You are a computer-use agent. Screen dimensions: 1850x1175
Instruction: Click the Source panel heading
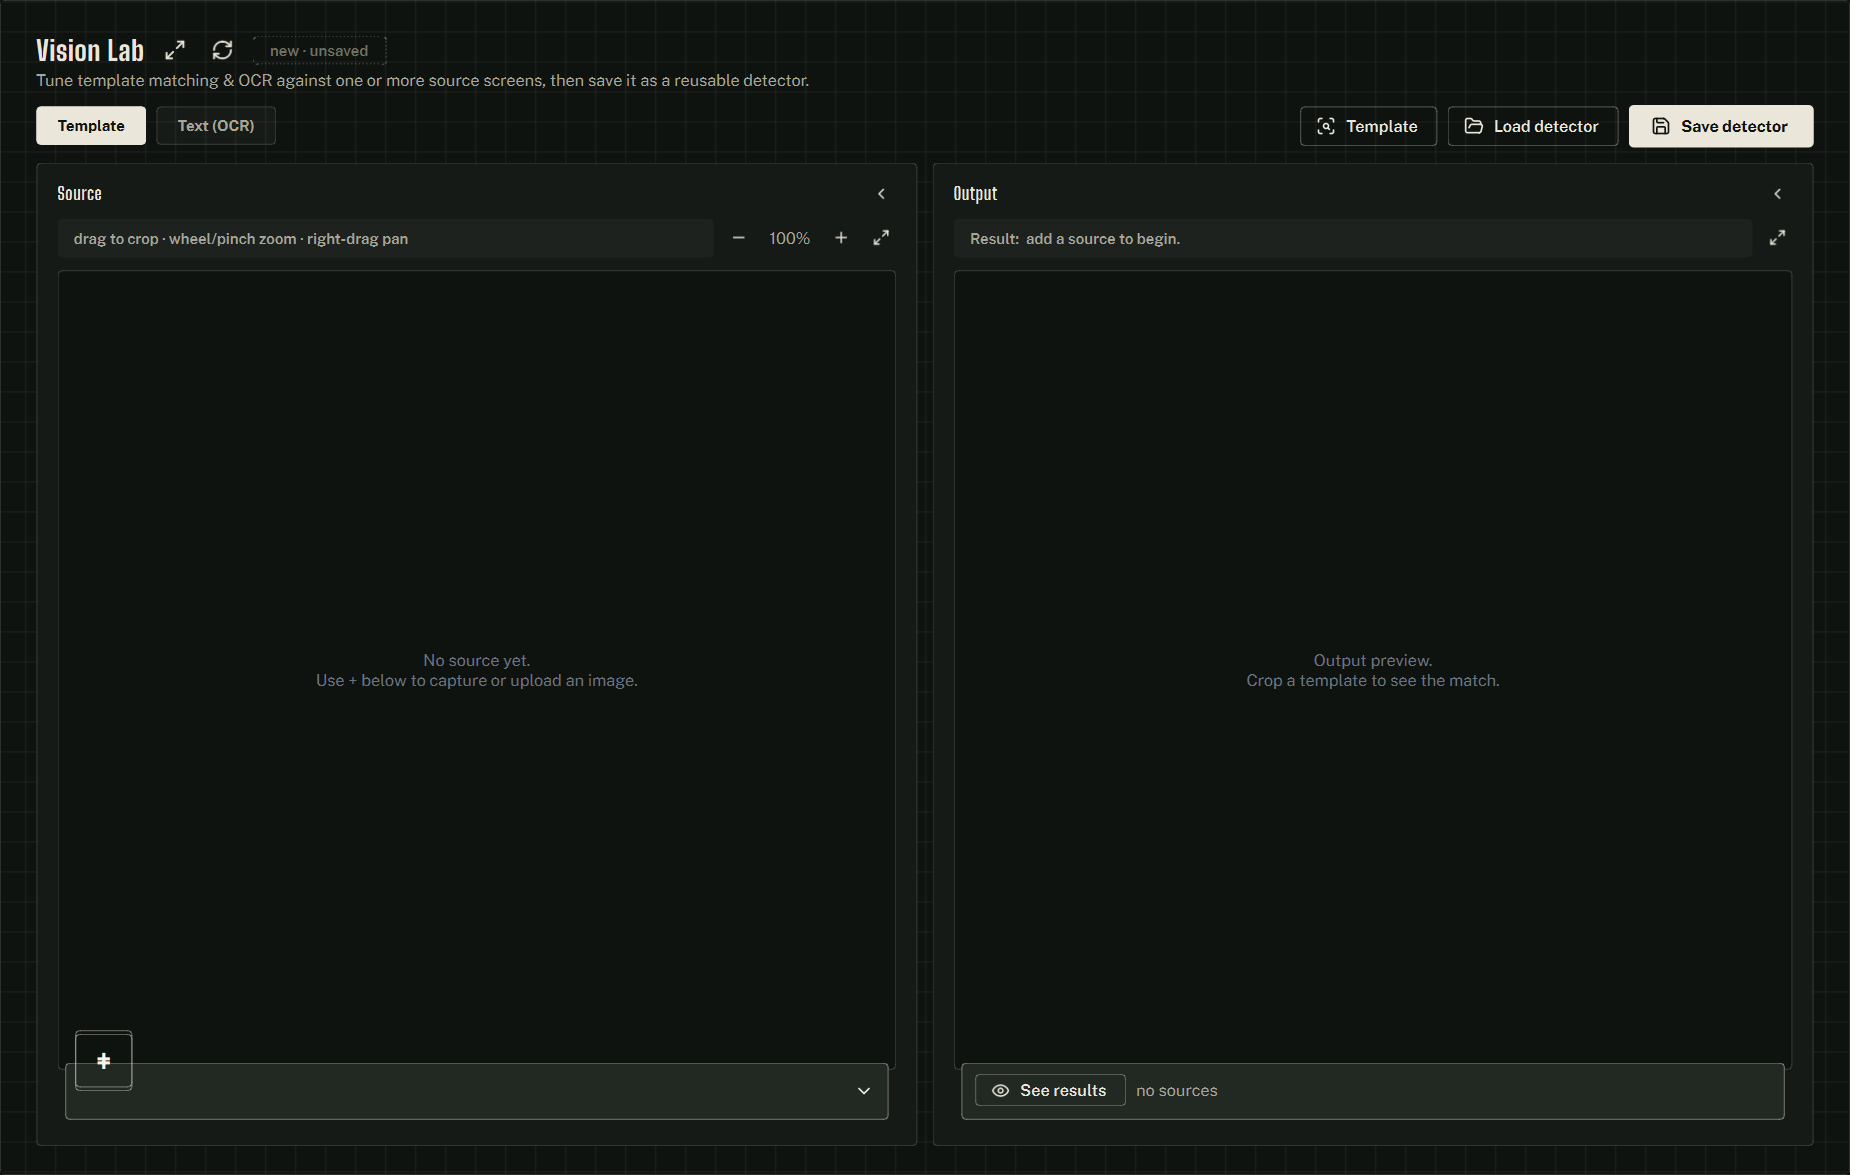[x=79, y=194]
